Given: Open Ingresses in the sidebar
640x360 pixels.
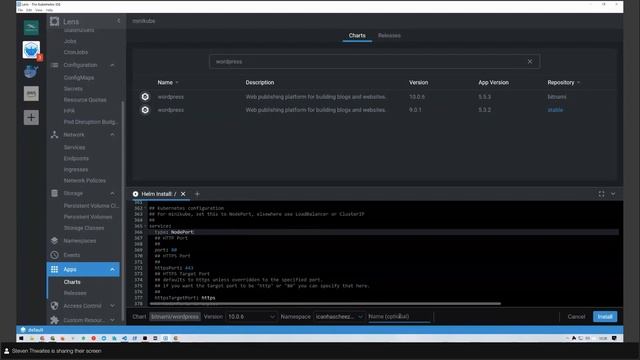Looking at the screenshot, I should click(76, 169).
